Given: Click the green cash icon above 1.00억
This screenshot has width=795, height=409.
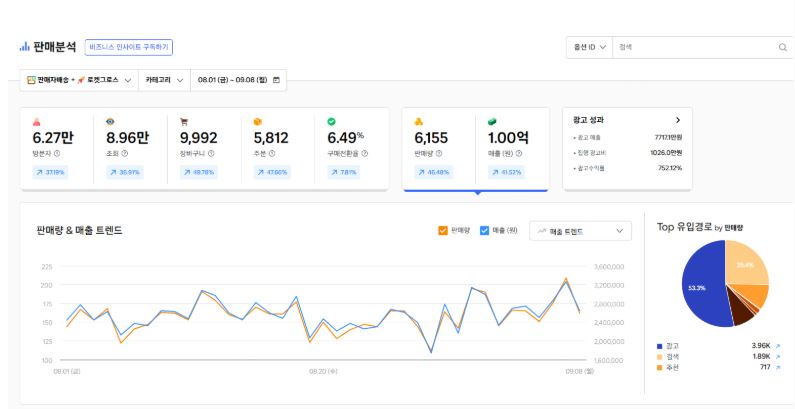Looking at the screenshot, I should [x=492, y=122].
